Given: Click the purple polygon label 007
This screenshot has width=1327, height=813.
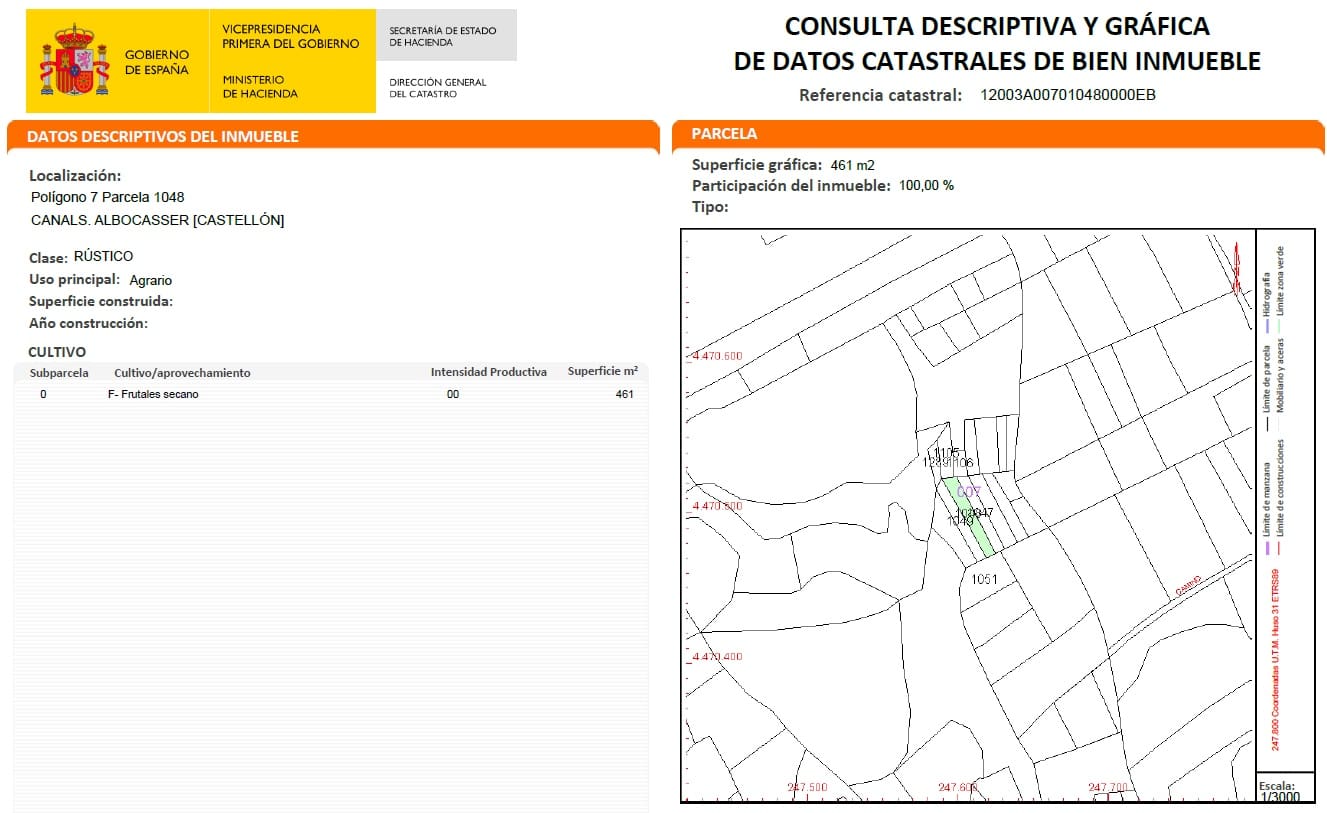Looking at the screenshot, I should pos(969,491).
